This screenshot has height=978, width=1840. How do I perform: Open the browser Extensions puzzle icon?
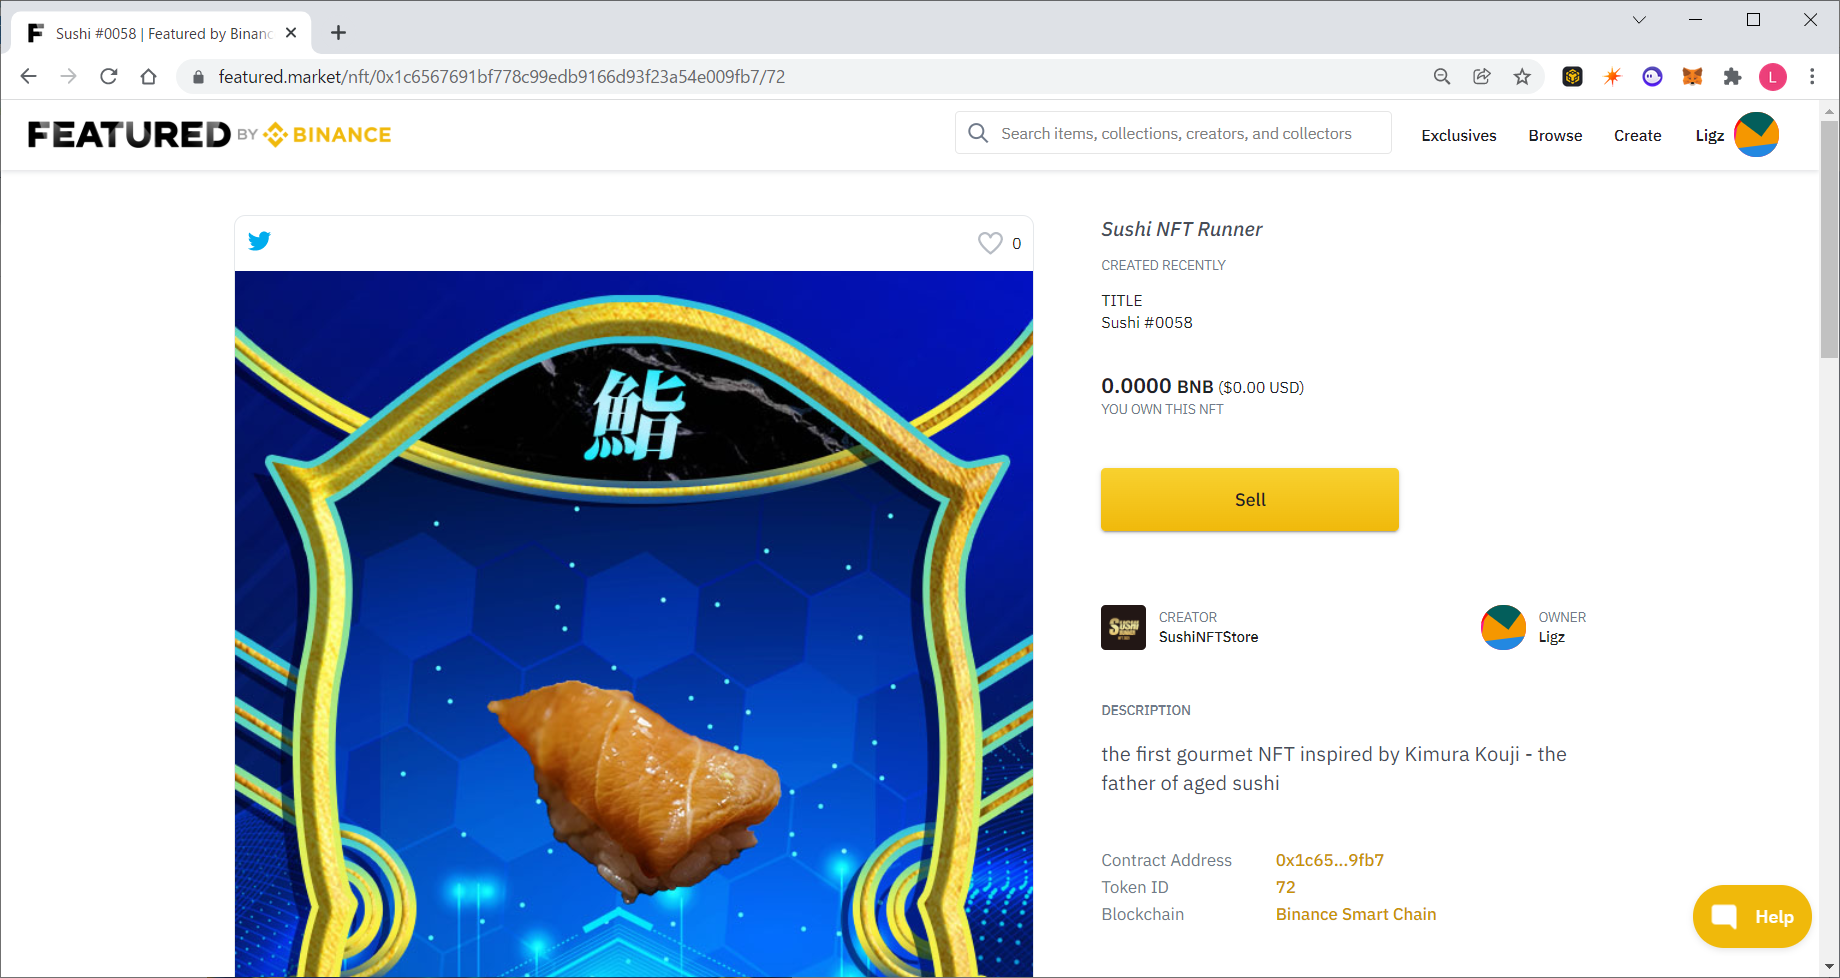1732,77
